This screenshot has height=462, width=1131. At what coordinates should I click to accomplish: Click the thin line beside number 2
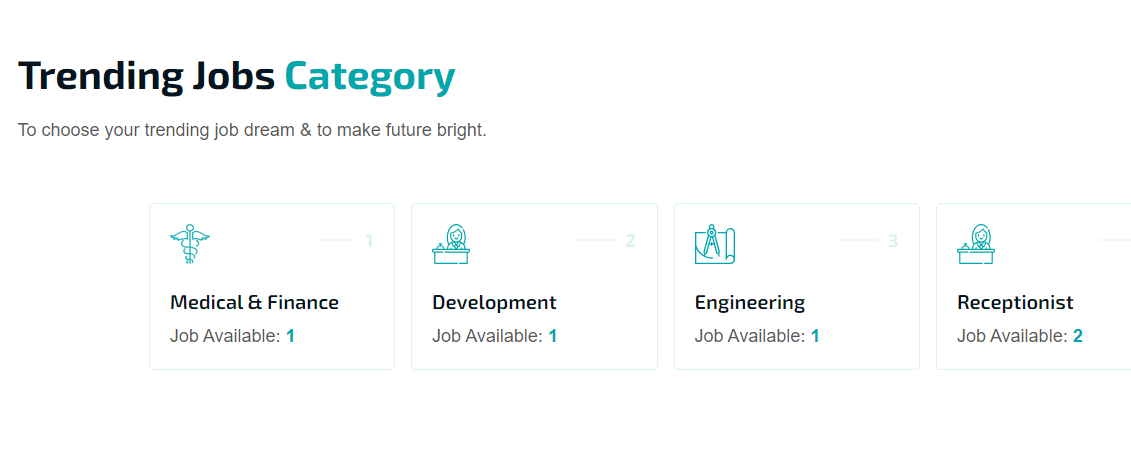pyautogui.click(x=596, y=240)
